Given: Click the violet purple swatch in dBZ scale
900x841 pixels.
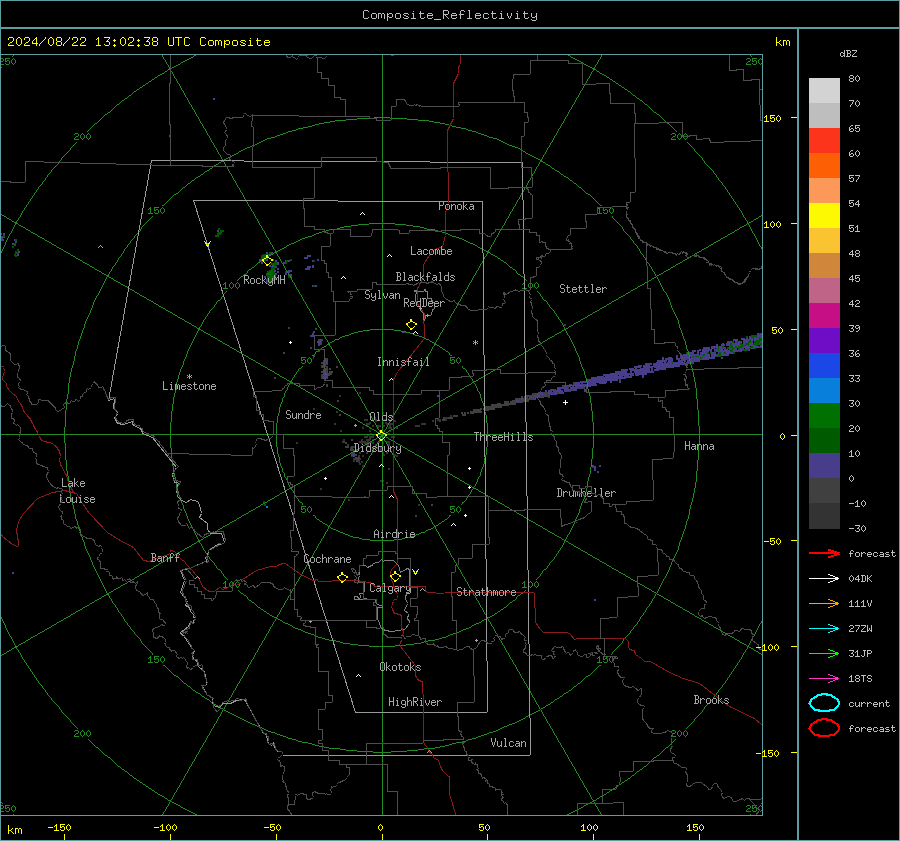Looking at the screenshot, I should click(824, 340).
